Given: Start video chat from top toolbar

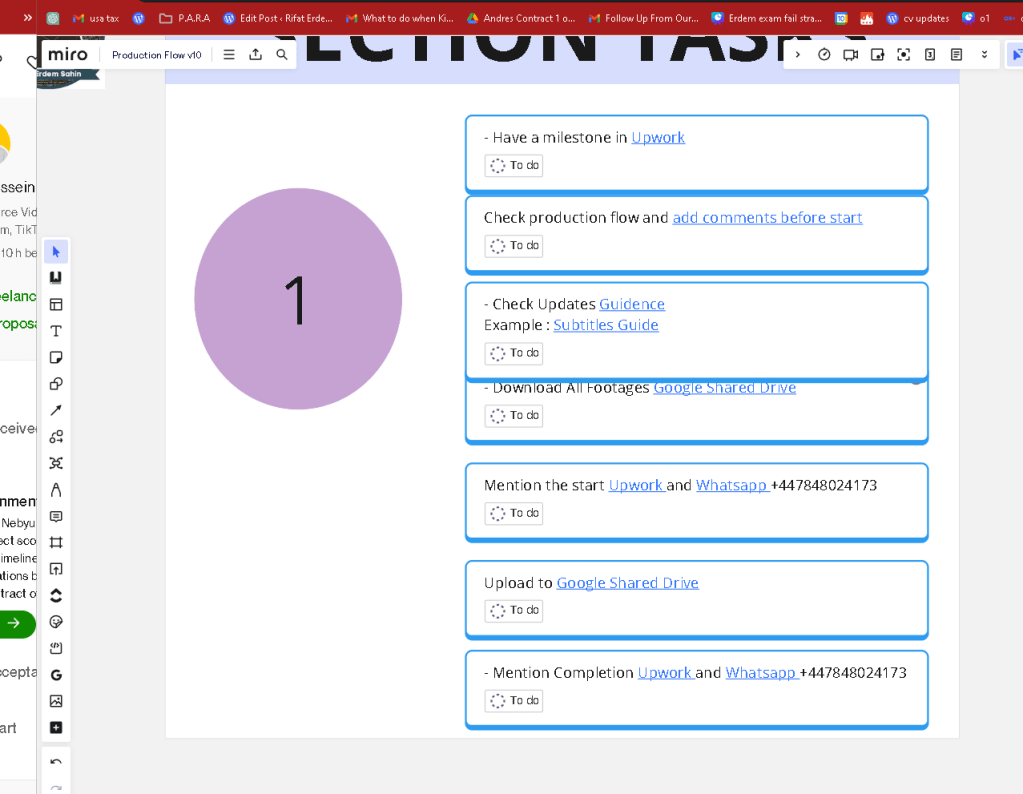Looking at the screenshot, I should [851, 55].
